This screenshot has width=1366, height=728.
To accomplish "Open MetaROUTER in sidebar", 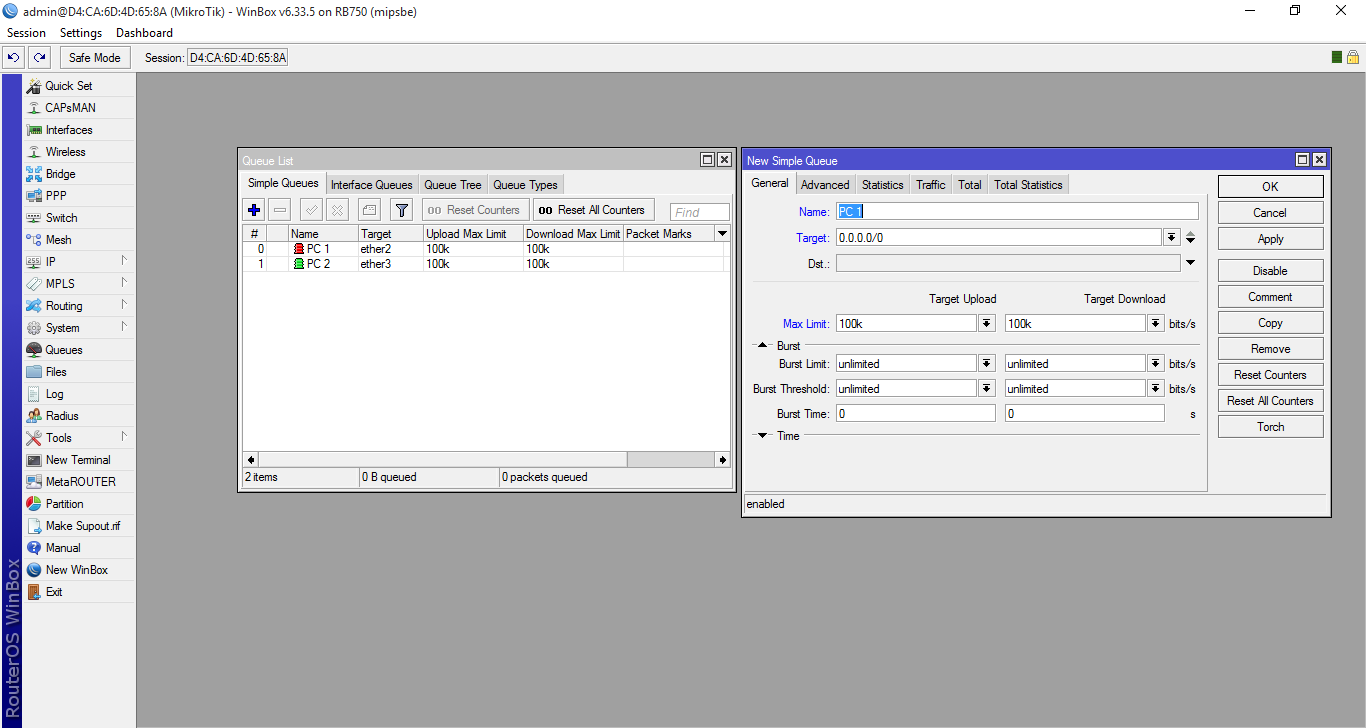I will tap(80, 482).
